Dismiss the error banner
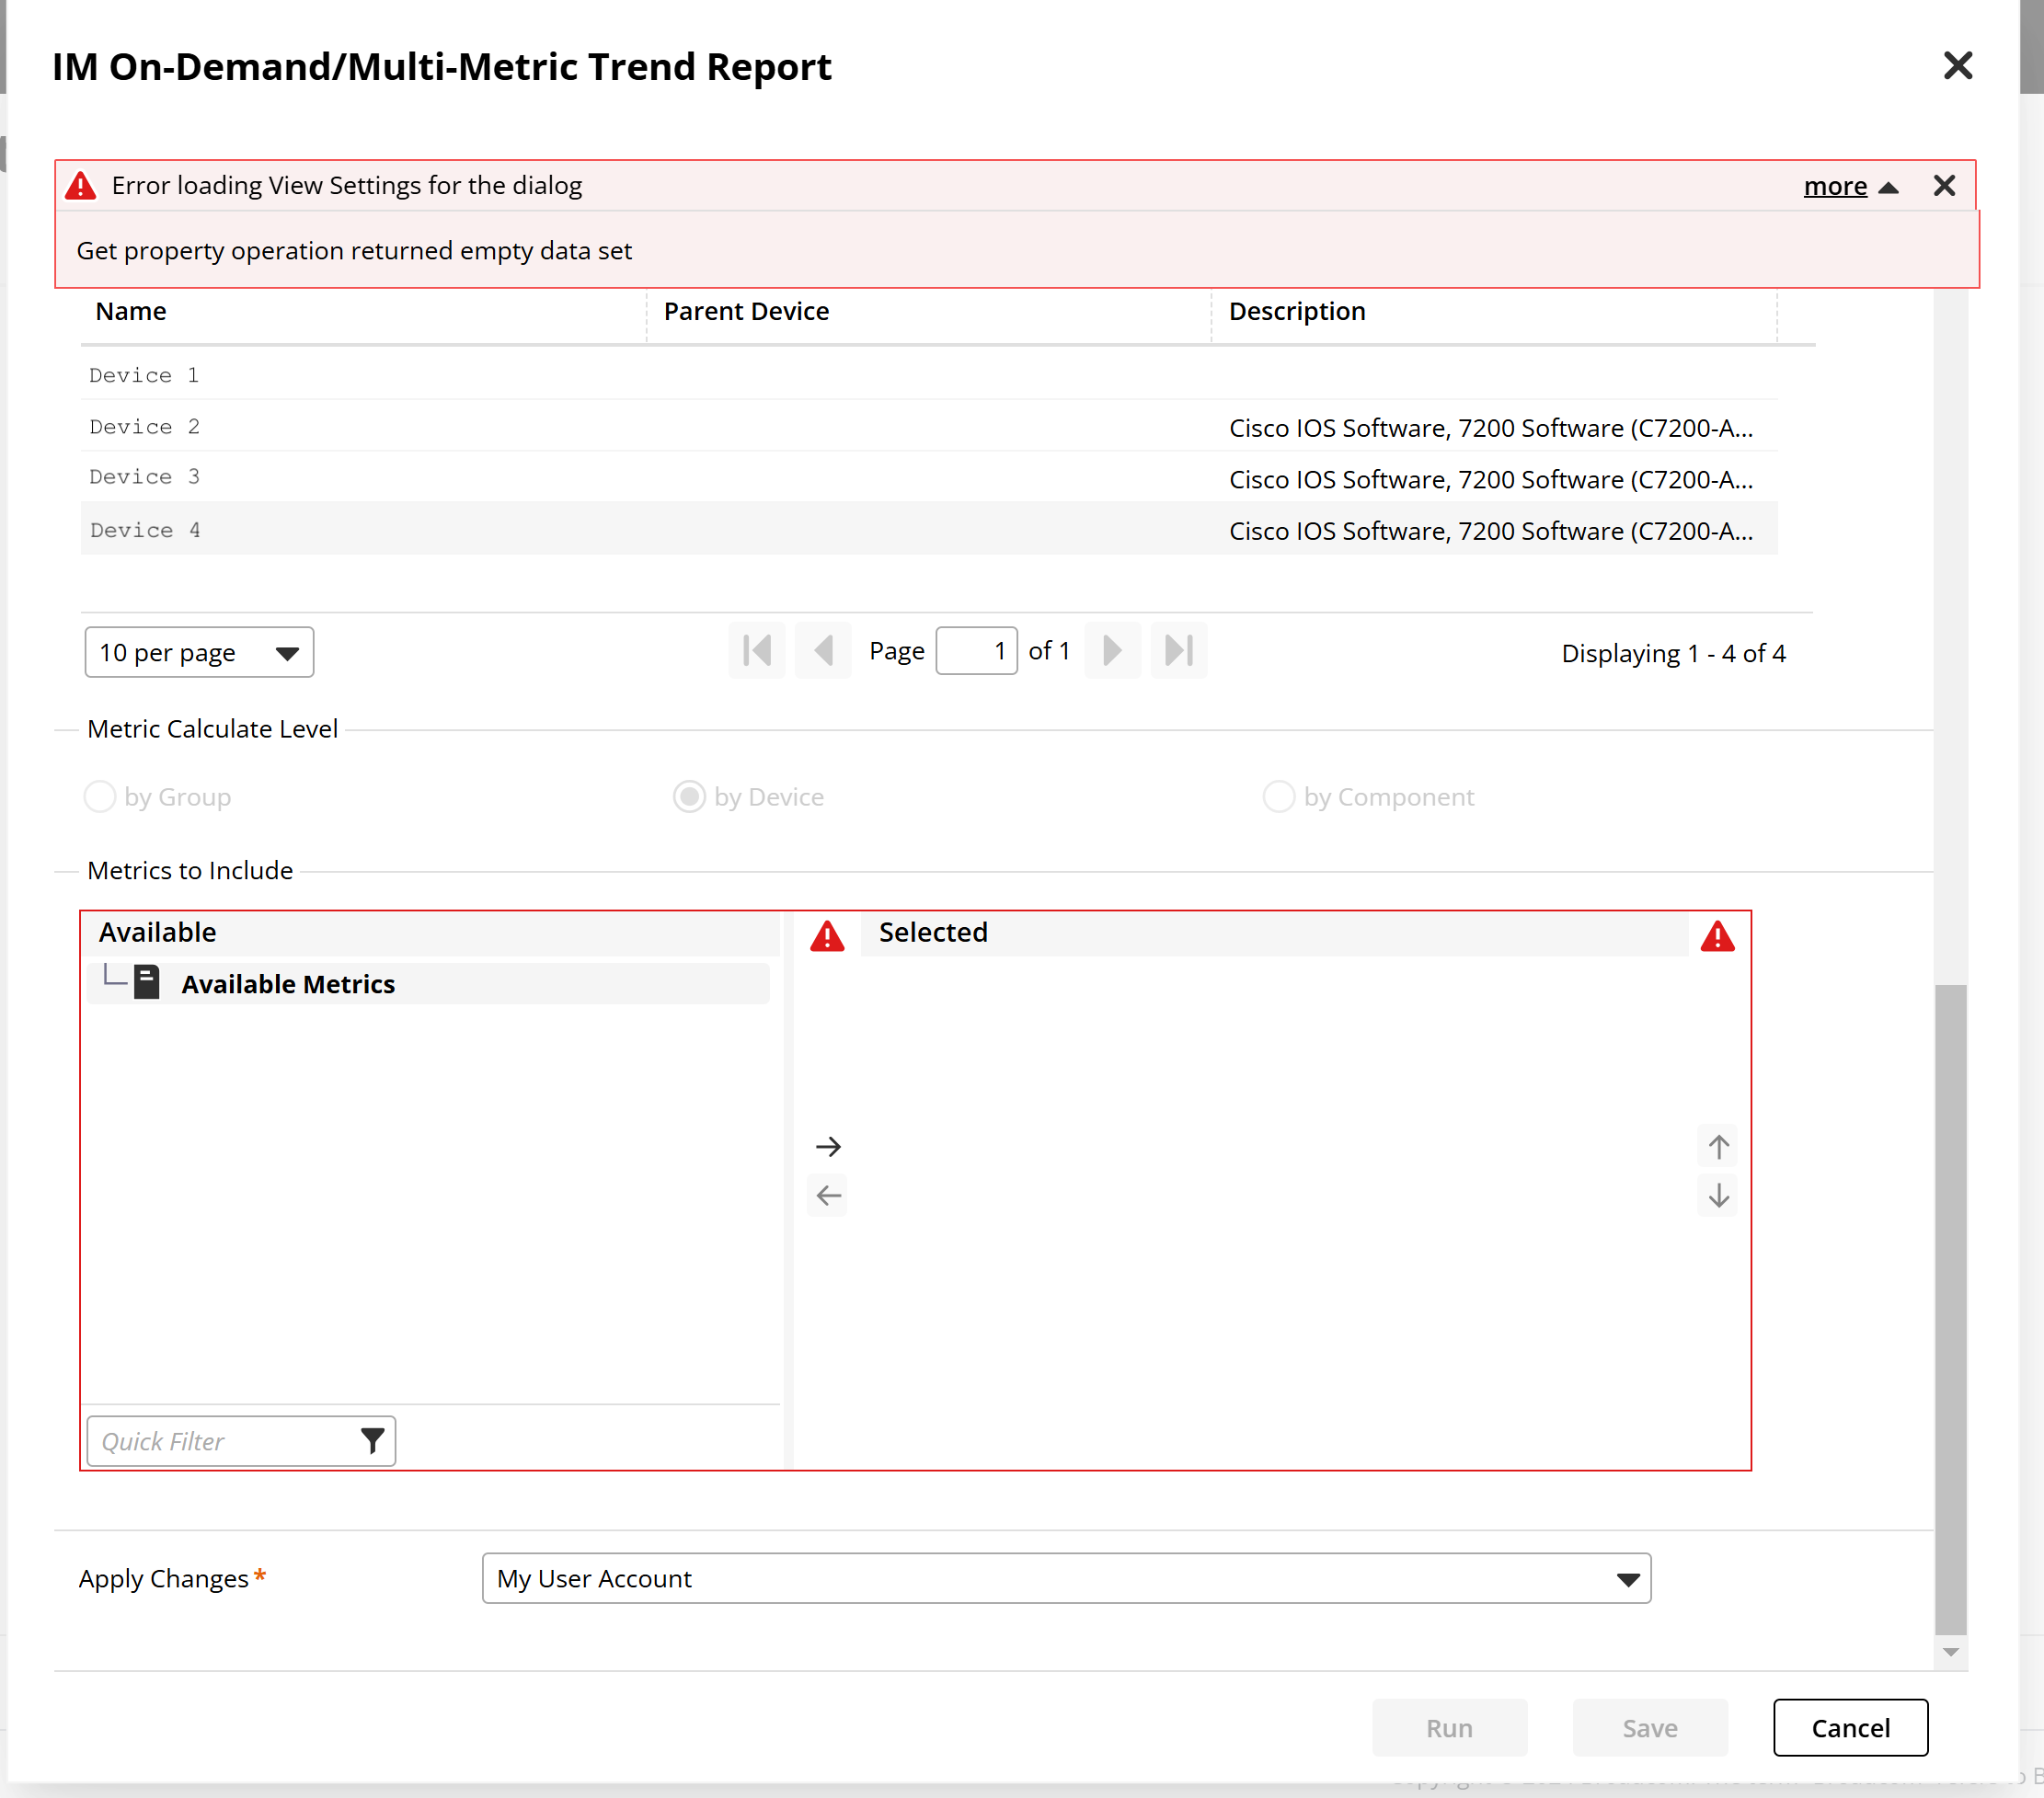 (x=1943, y=186)
